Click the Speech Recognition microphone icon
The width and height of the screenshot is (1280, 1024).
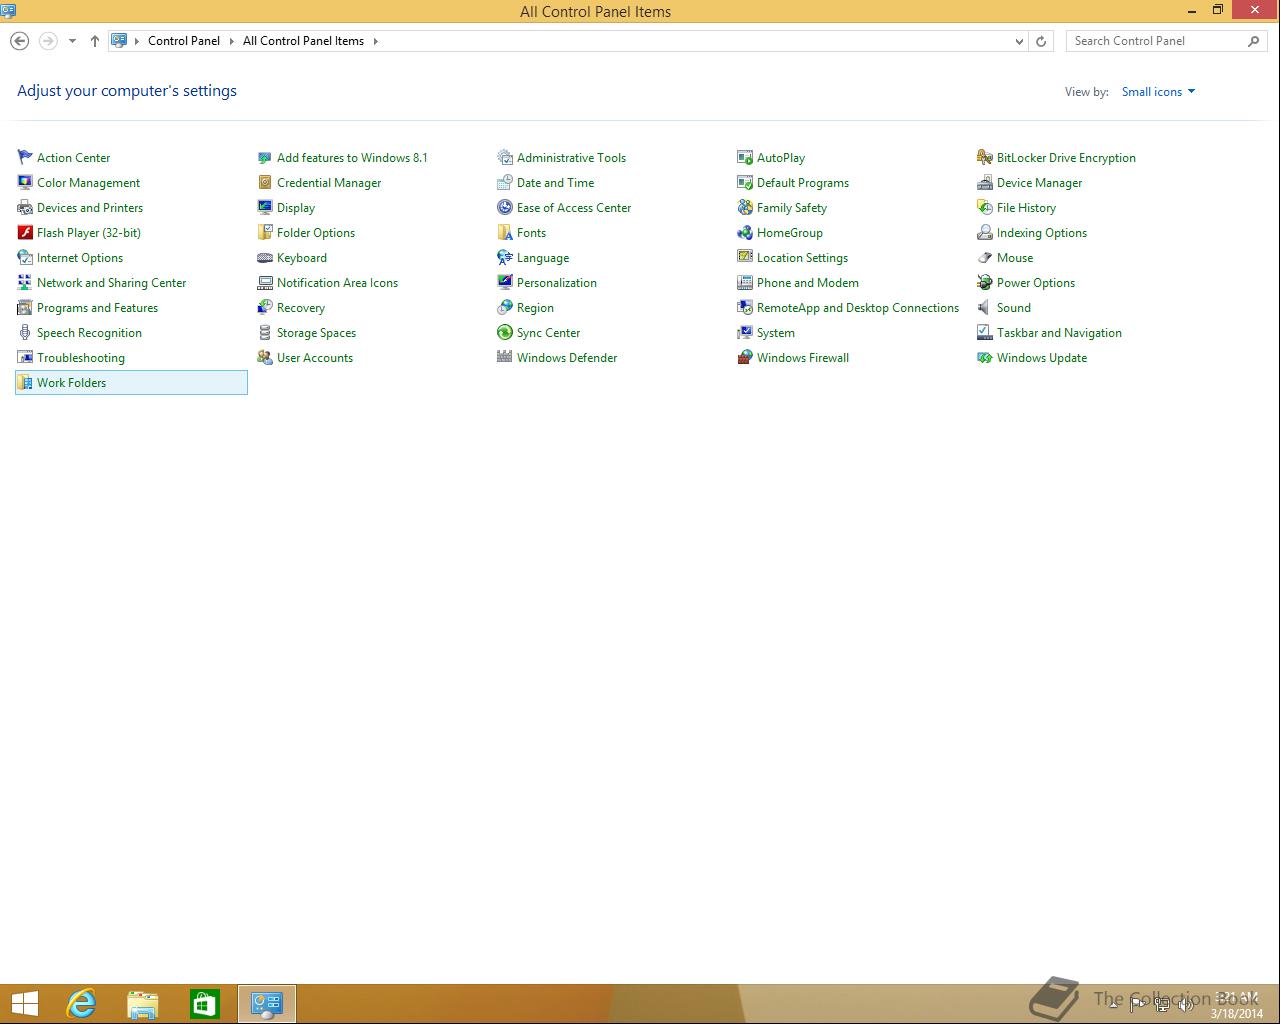pos(25,332)
